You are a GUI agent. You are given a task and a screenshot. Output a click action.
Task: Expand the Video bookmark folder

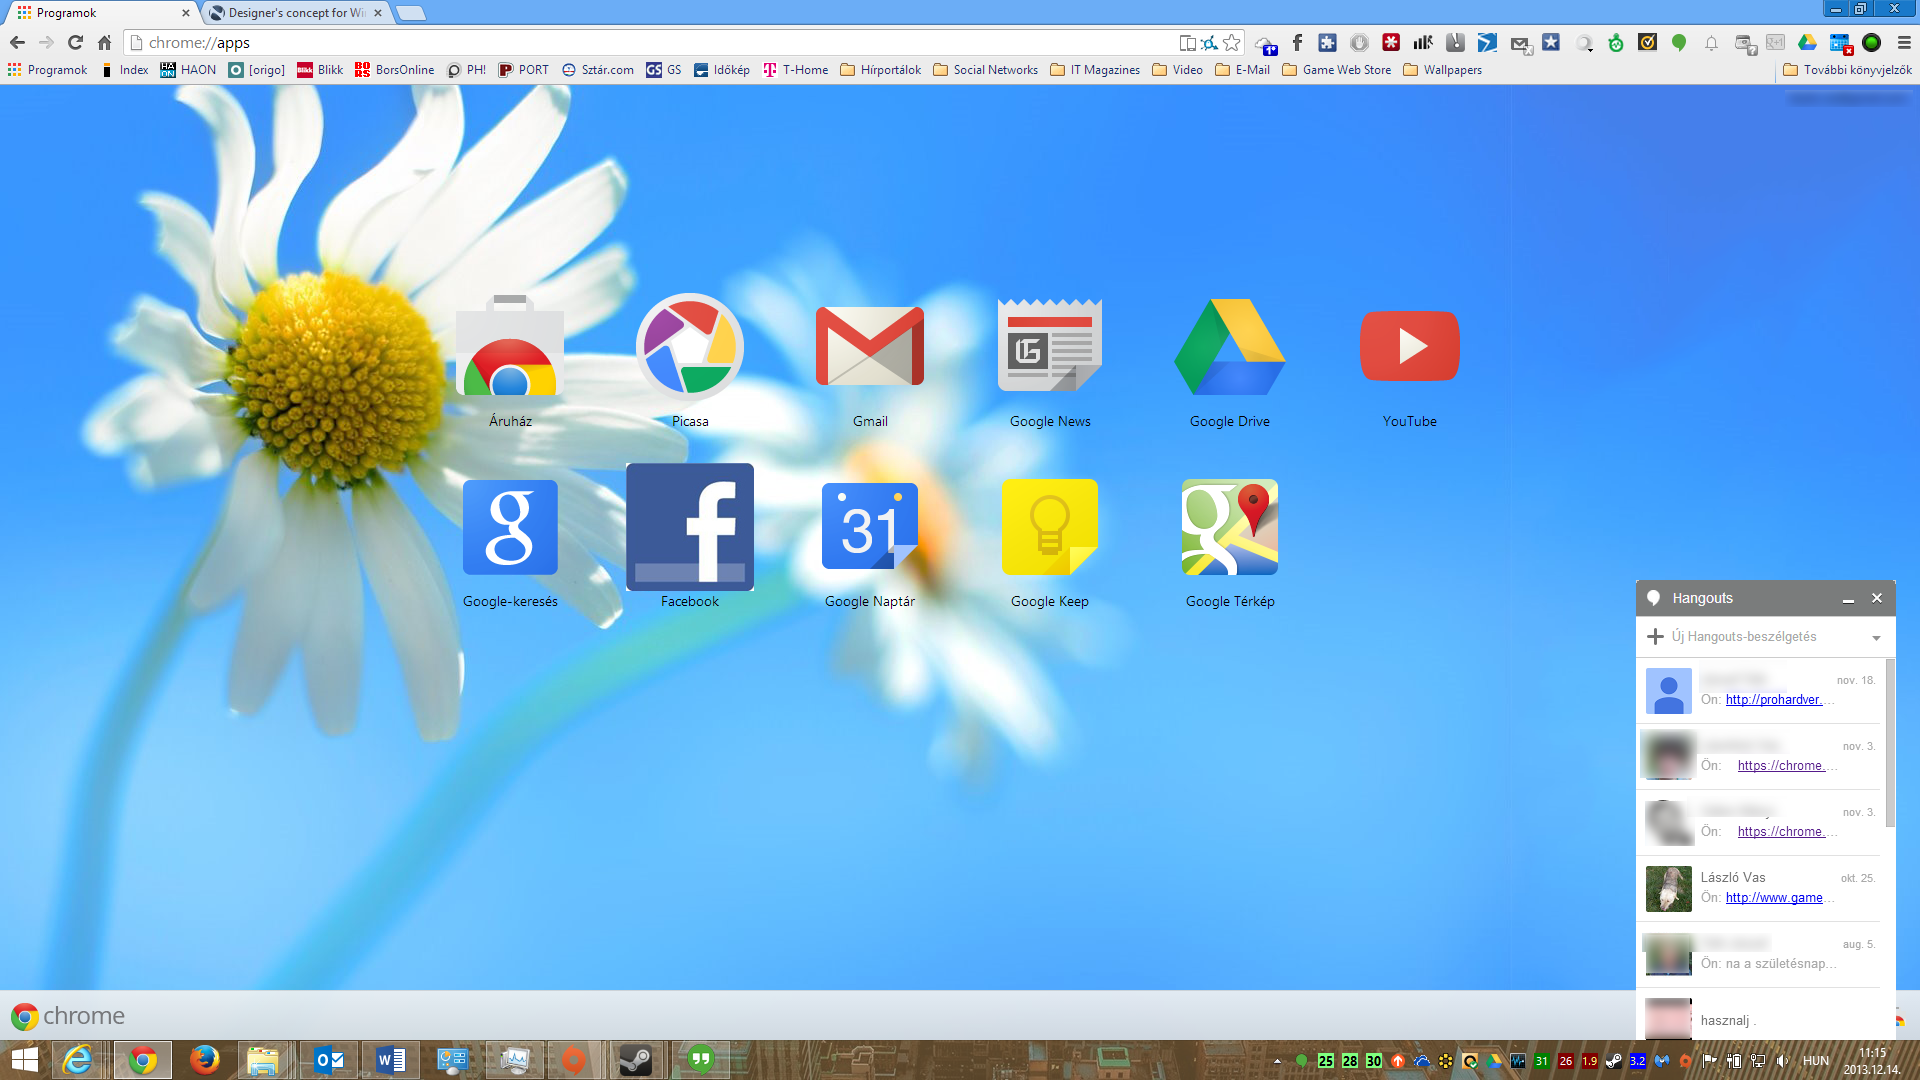pyautogui.click(x=1178, y=70)
